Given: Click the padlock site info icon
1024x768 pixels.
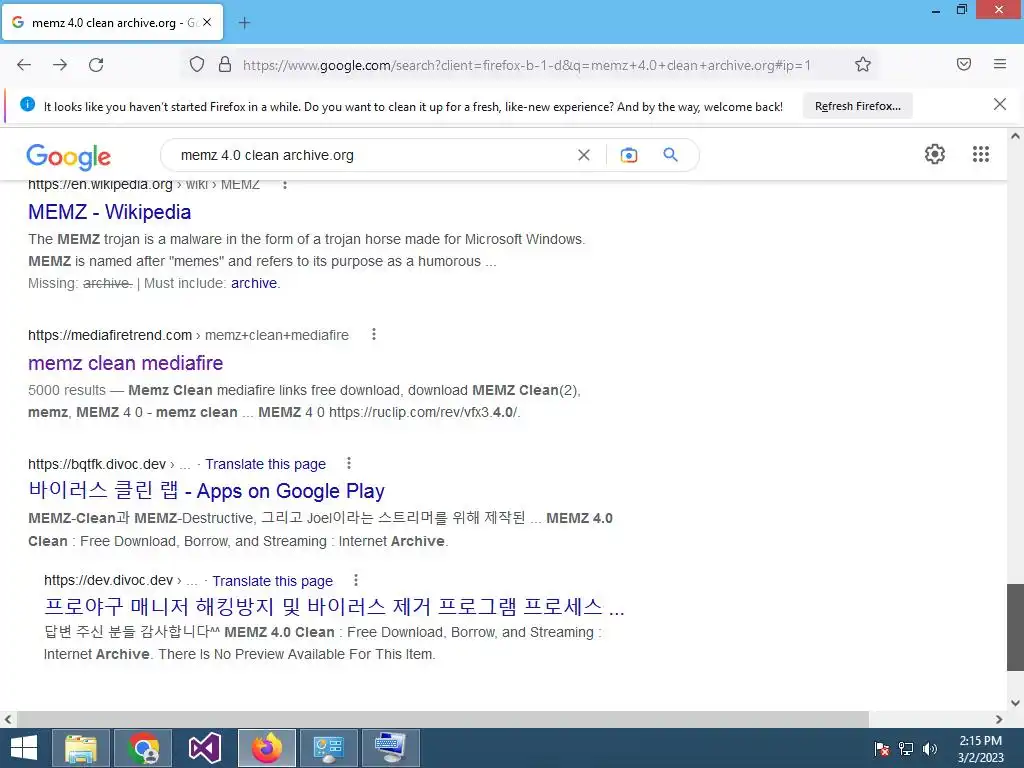Looking at the screenshot, I should point(225,64).
